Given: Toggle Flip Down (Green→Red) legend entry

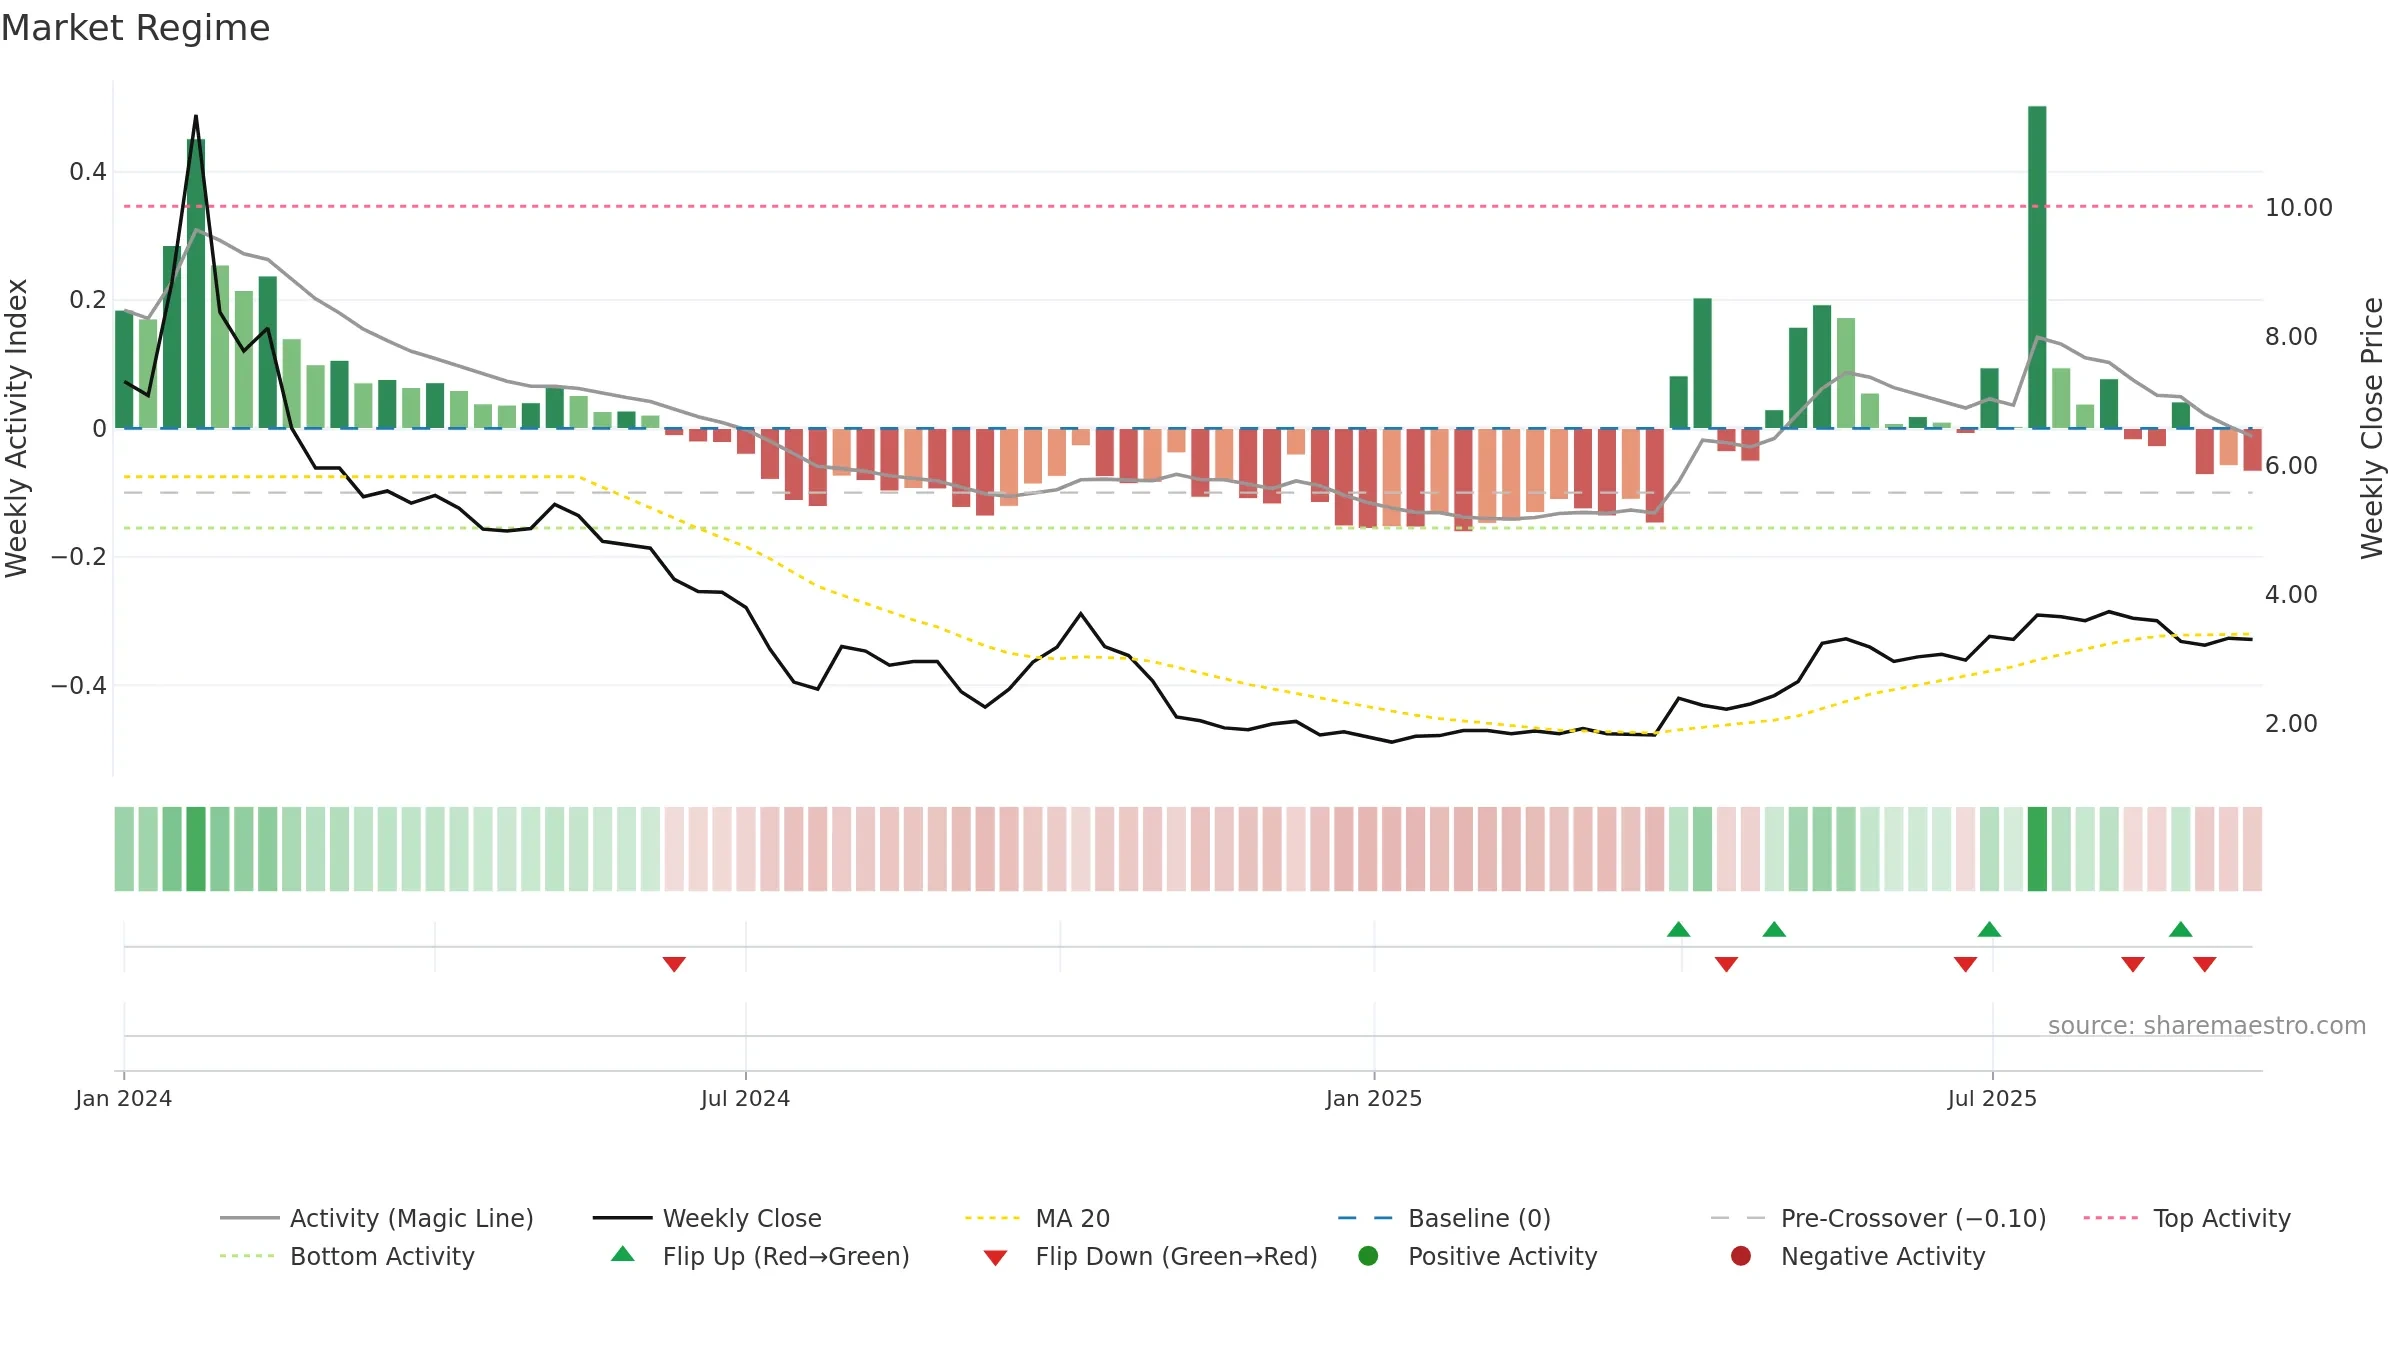Looking at the screenshot, I should (x=1150, y=1256).
